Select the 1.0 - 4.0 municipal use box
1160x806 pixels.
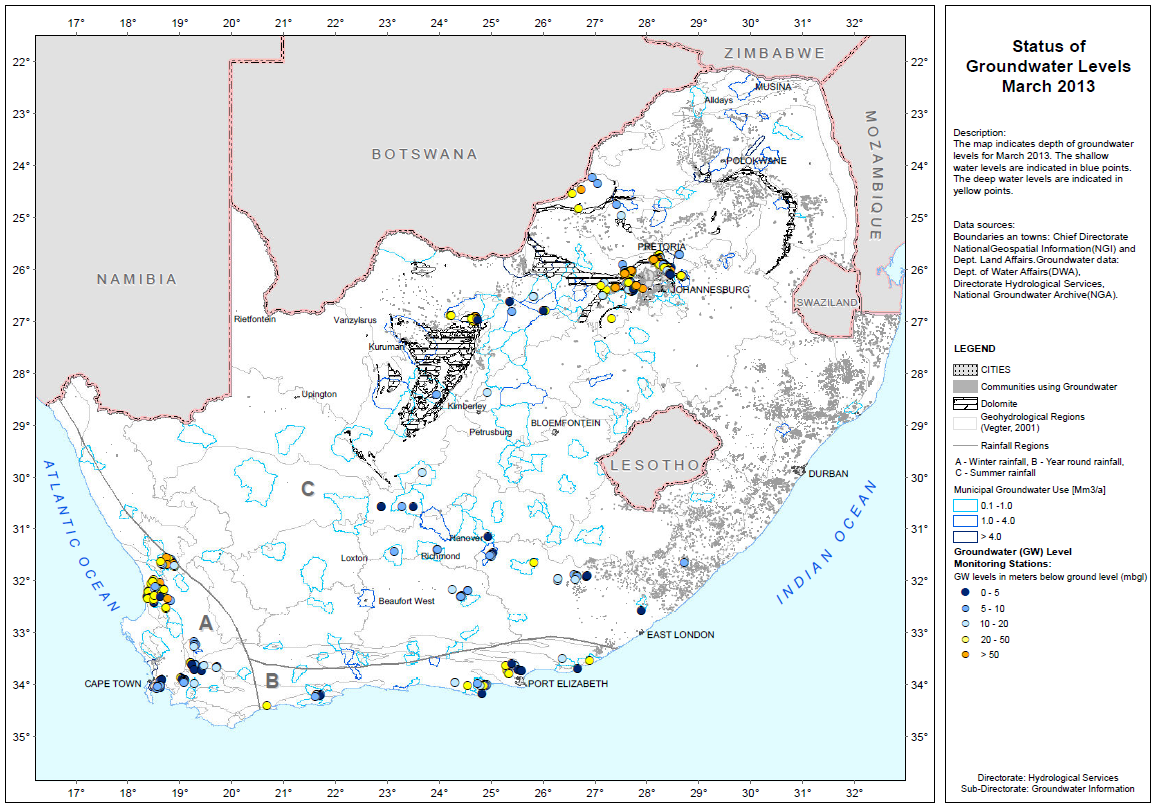click(x=966, y=521)
